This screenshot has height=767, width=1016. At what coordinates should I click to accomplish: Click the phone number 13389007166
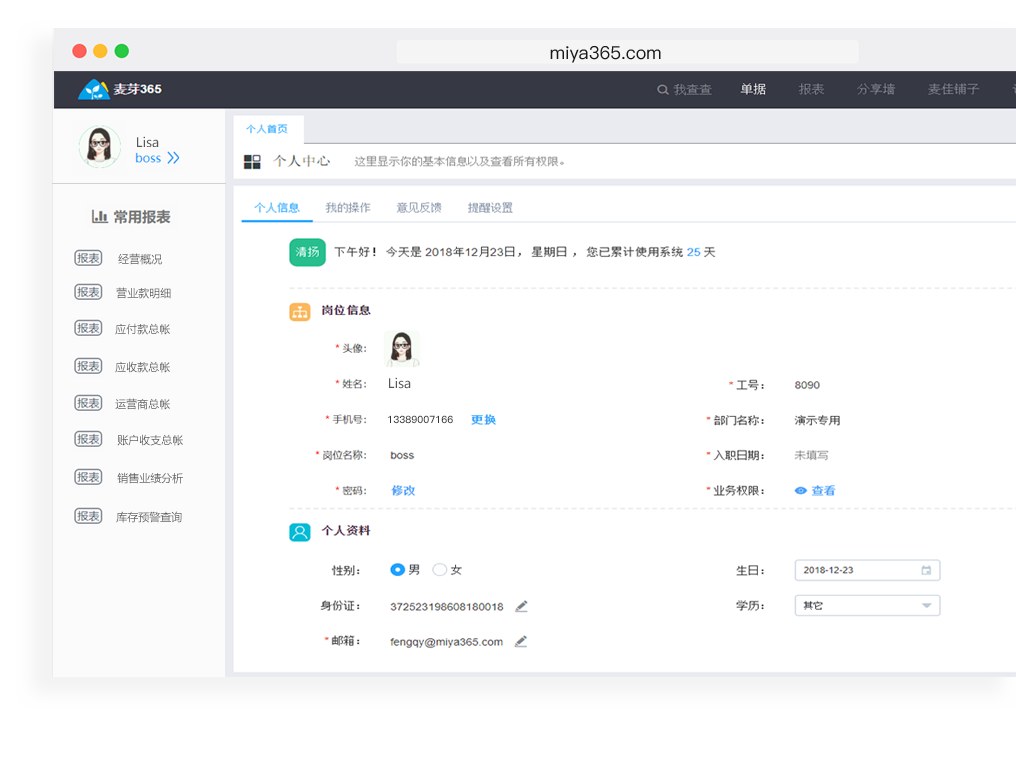(x=420, y=420)
